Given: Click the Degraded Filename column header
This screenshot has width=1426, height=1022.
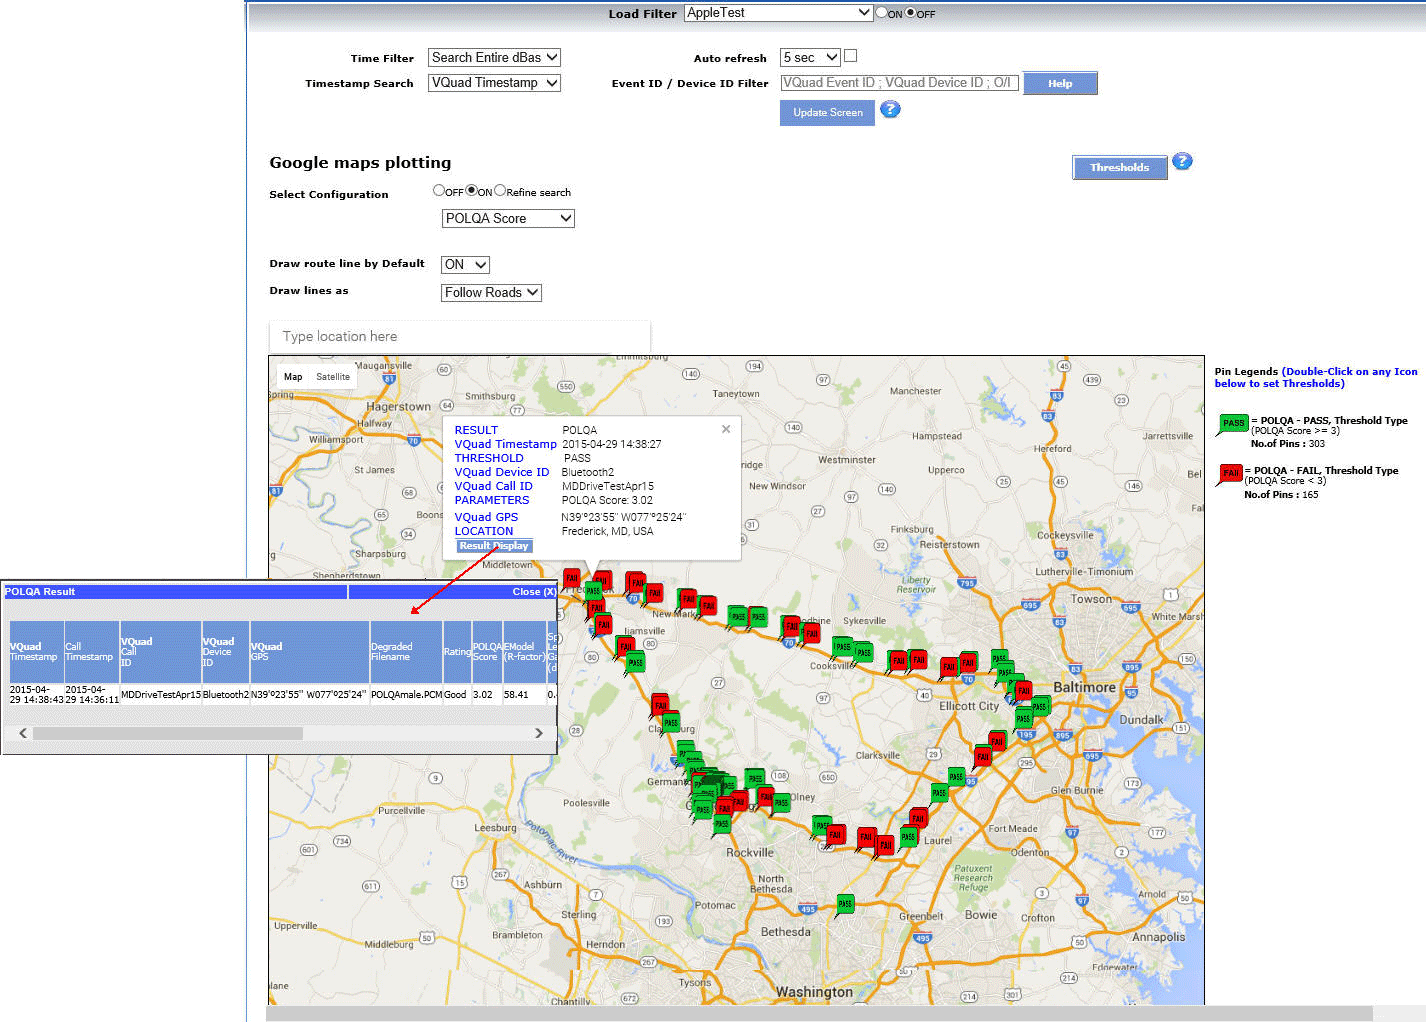Looking at the screenshot, I should click(x=406, y=652).
